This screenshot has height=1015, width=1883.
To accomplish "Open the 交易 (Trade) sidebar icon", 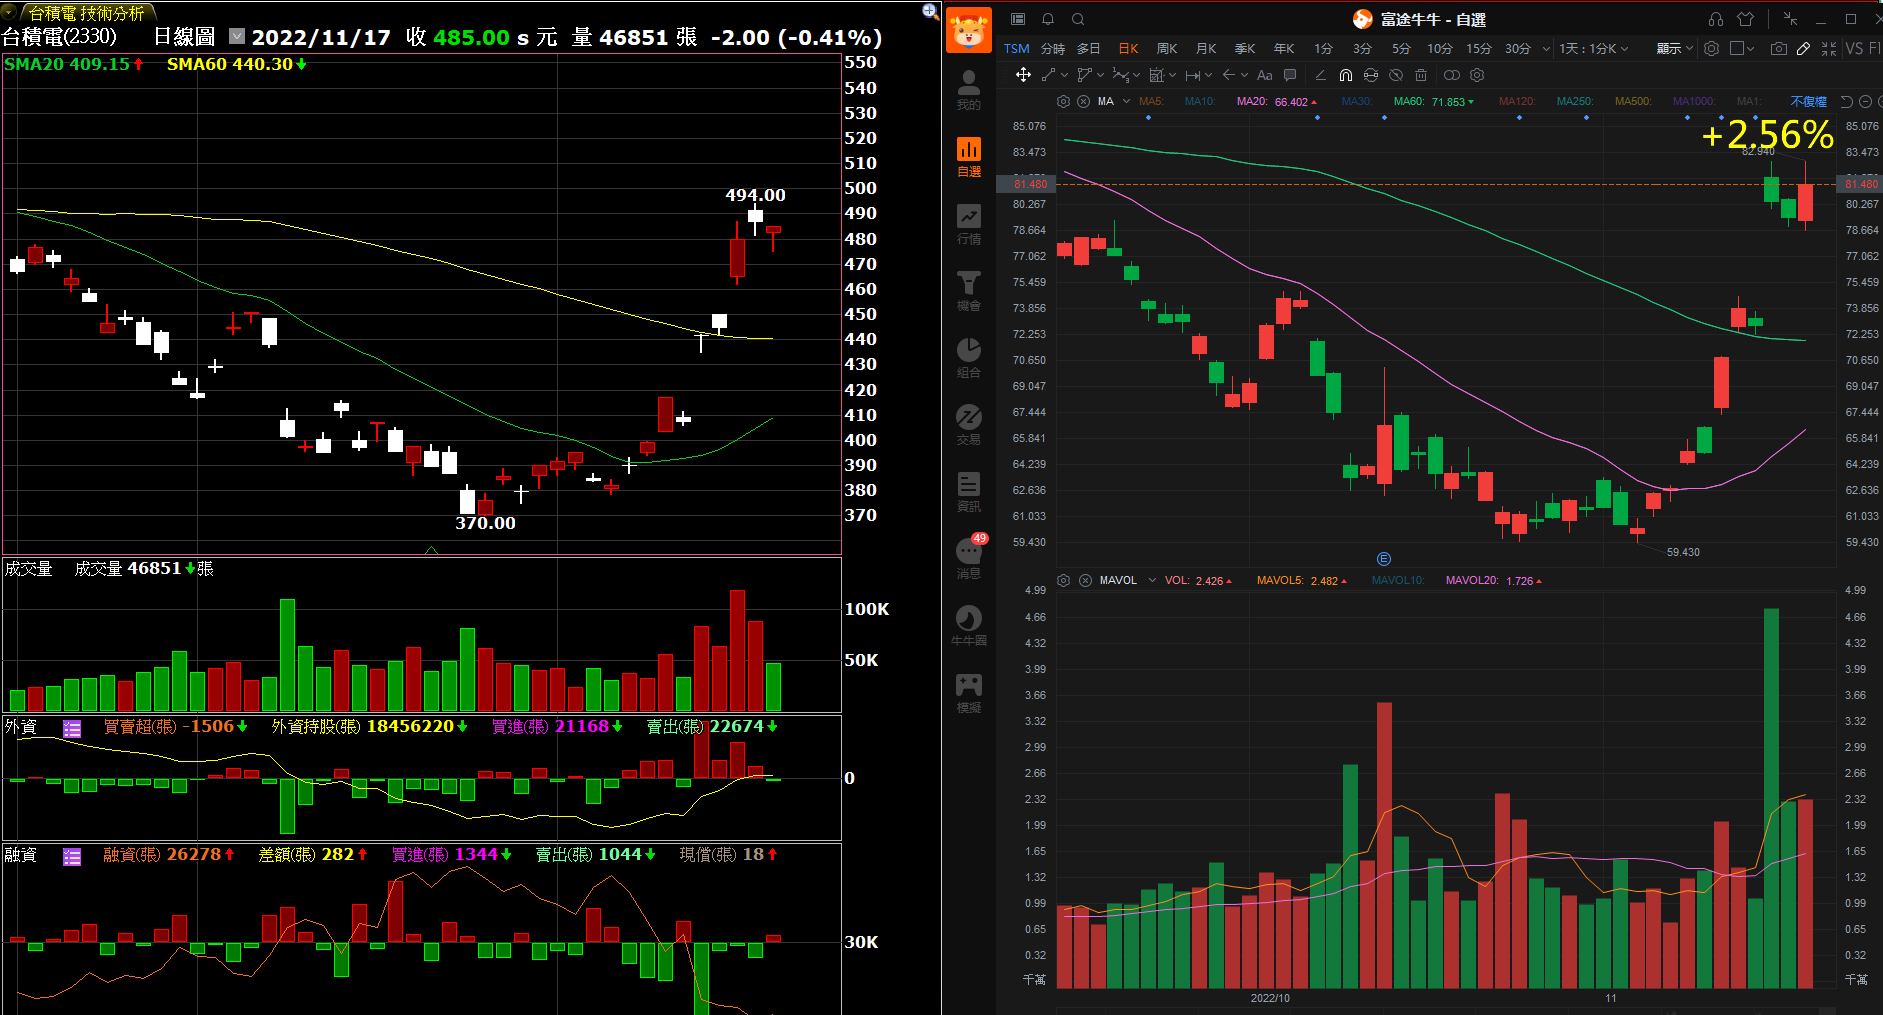I will click(968, 424).
